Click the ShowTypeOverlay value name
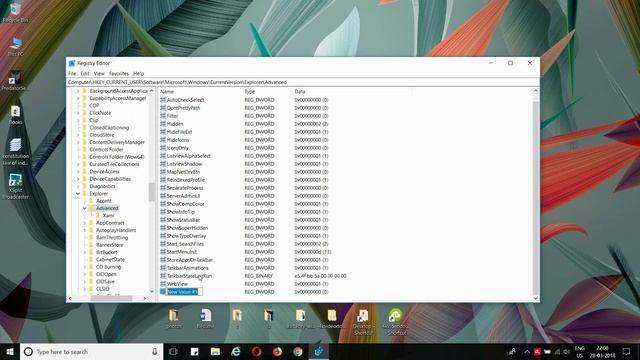 (186, 236)
